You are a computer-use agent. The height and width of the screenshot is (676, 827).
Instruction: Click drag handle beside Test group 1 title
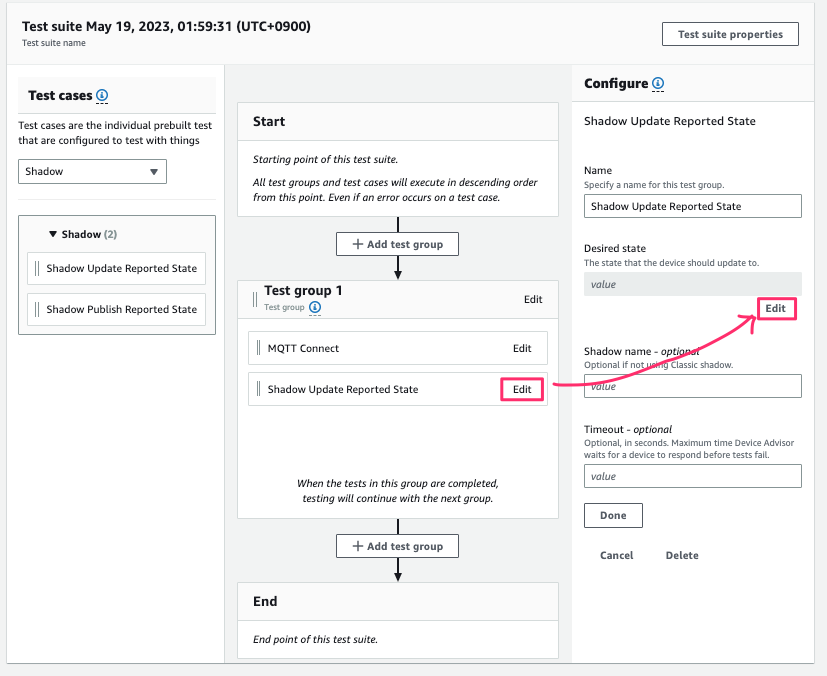[253, 297]
